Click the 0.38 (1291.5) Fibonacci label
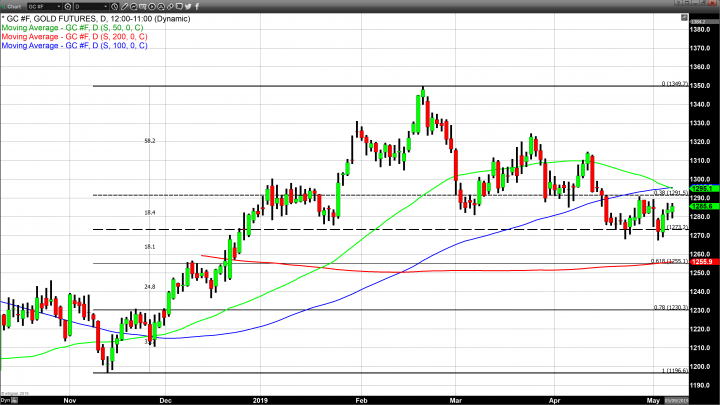 (x=671, y=193)
